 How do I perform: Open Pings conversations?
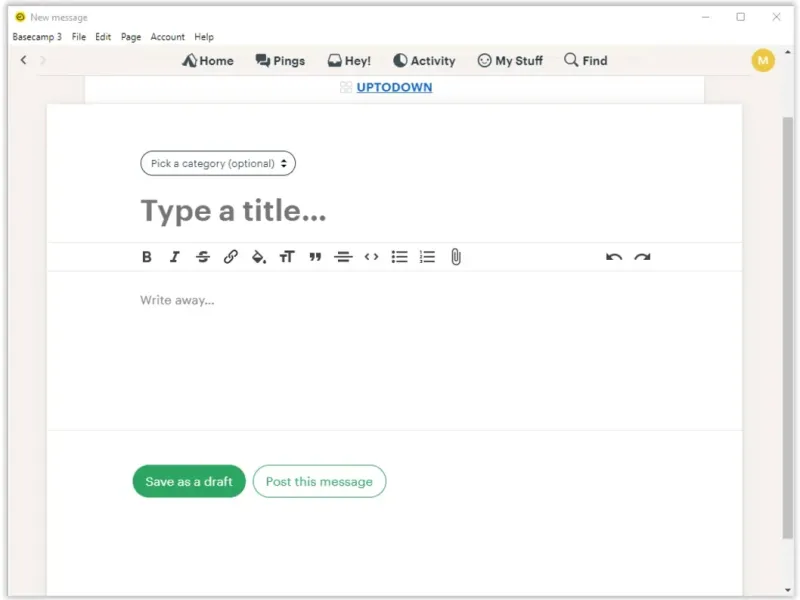280,61
